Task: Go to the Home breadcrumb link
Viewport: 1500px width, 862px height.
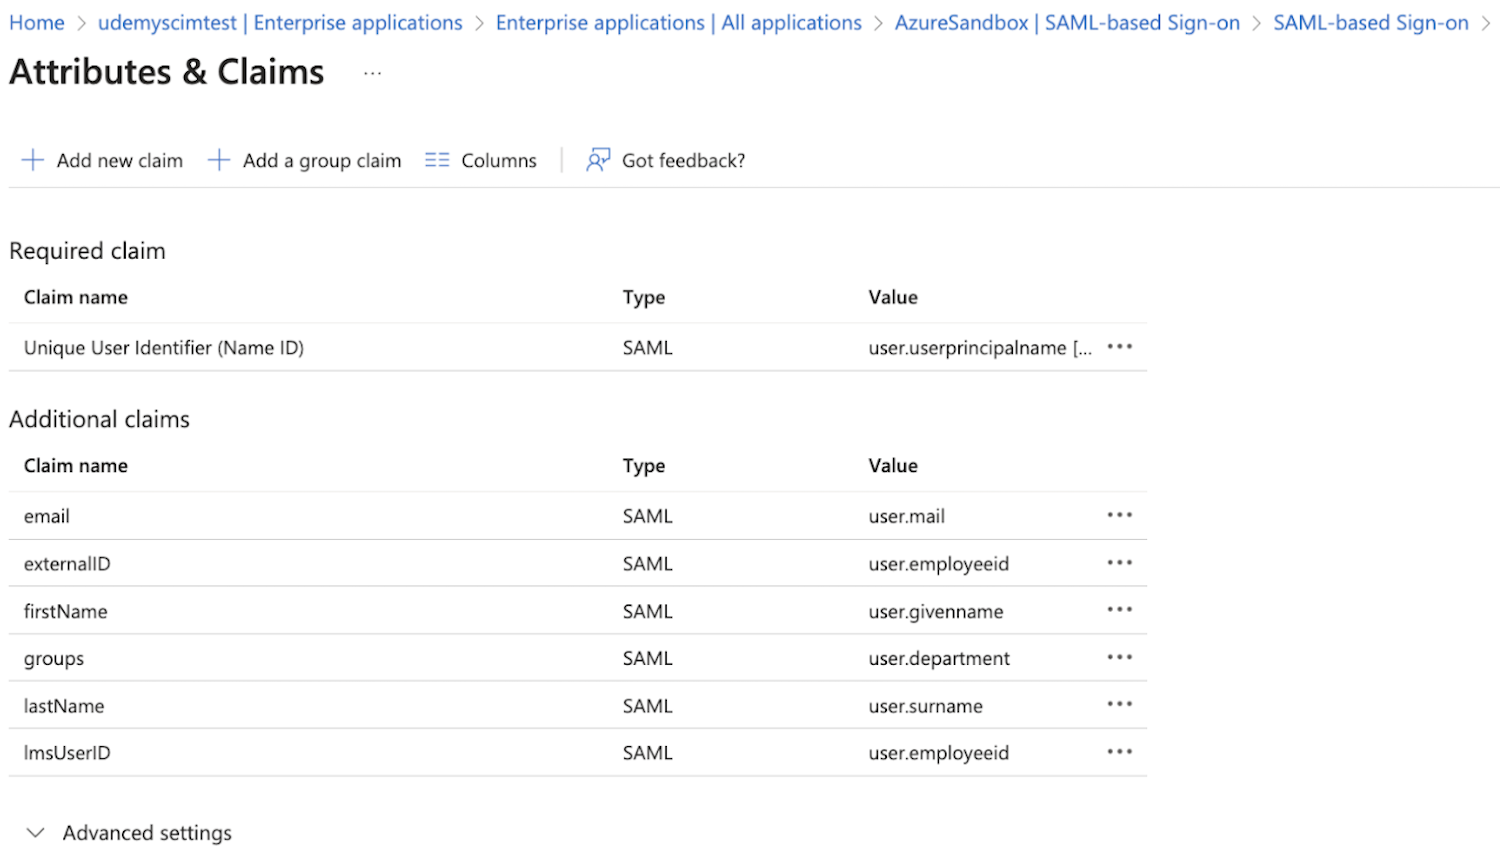Action: (x=37, y=22)
